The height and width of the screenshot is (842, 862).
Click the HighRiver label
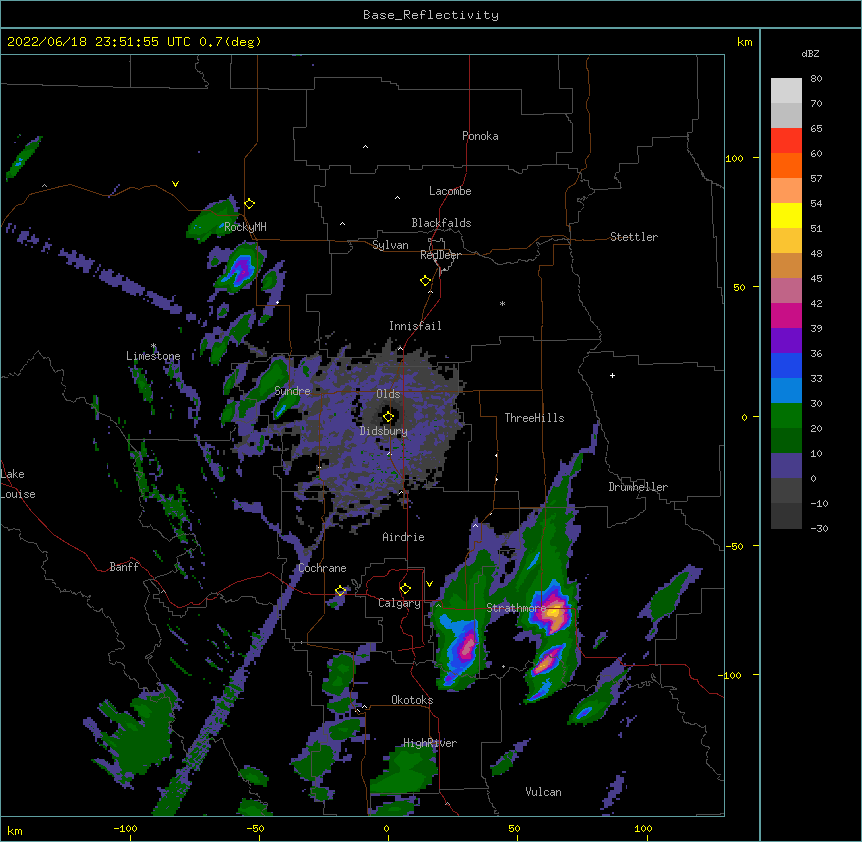(x=430, y=743)
